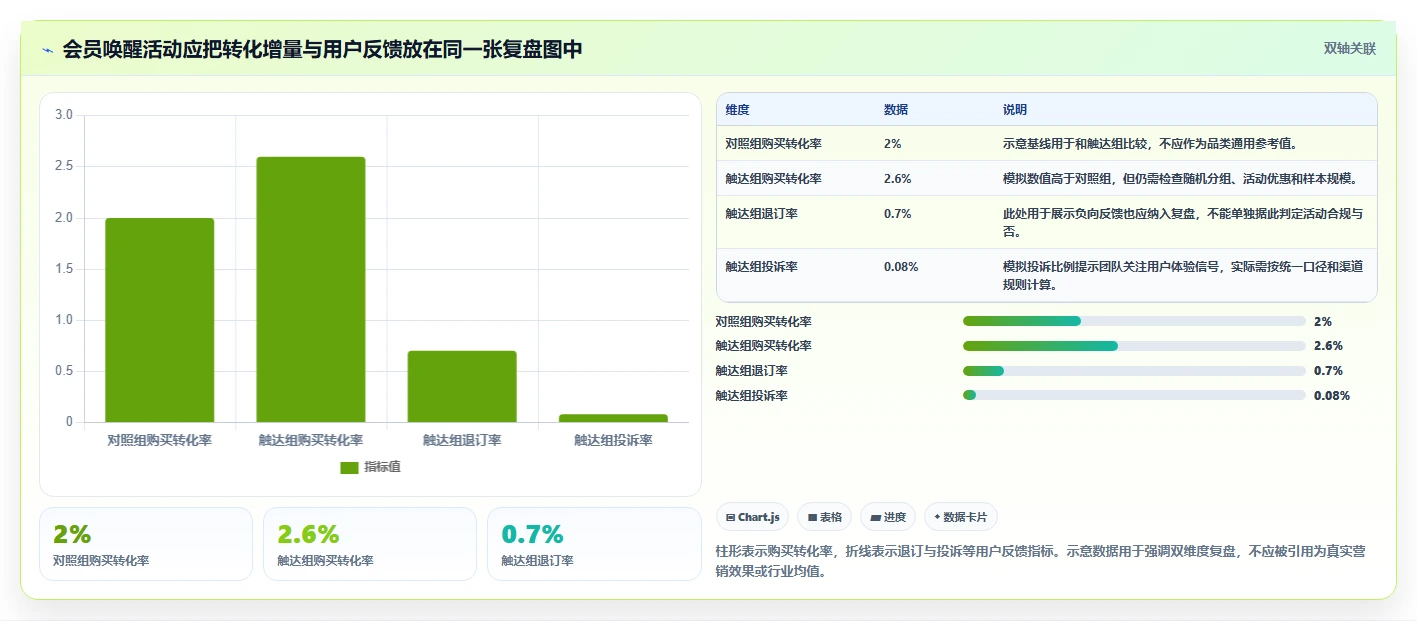Image resolution: width=1417 pixels, height=621 pixels.
Task: Select the 表格 chip
Action: [x=824, y=517]
